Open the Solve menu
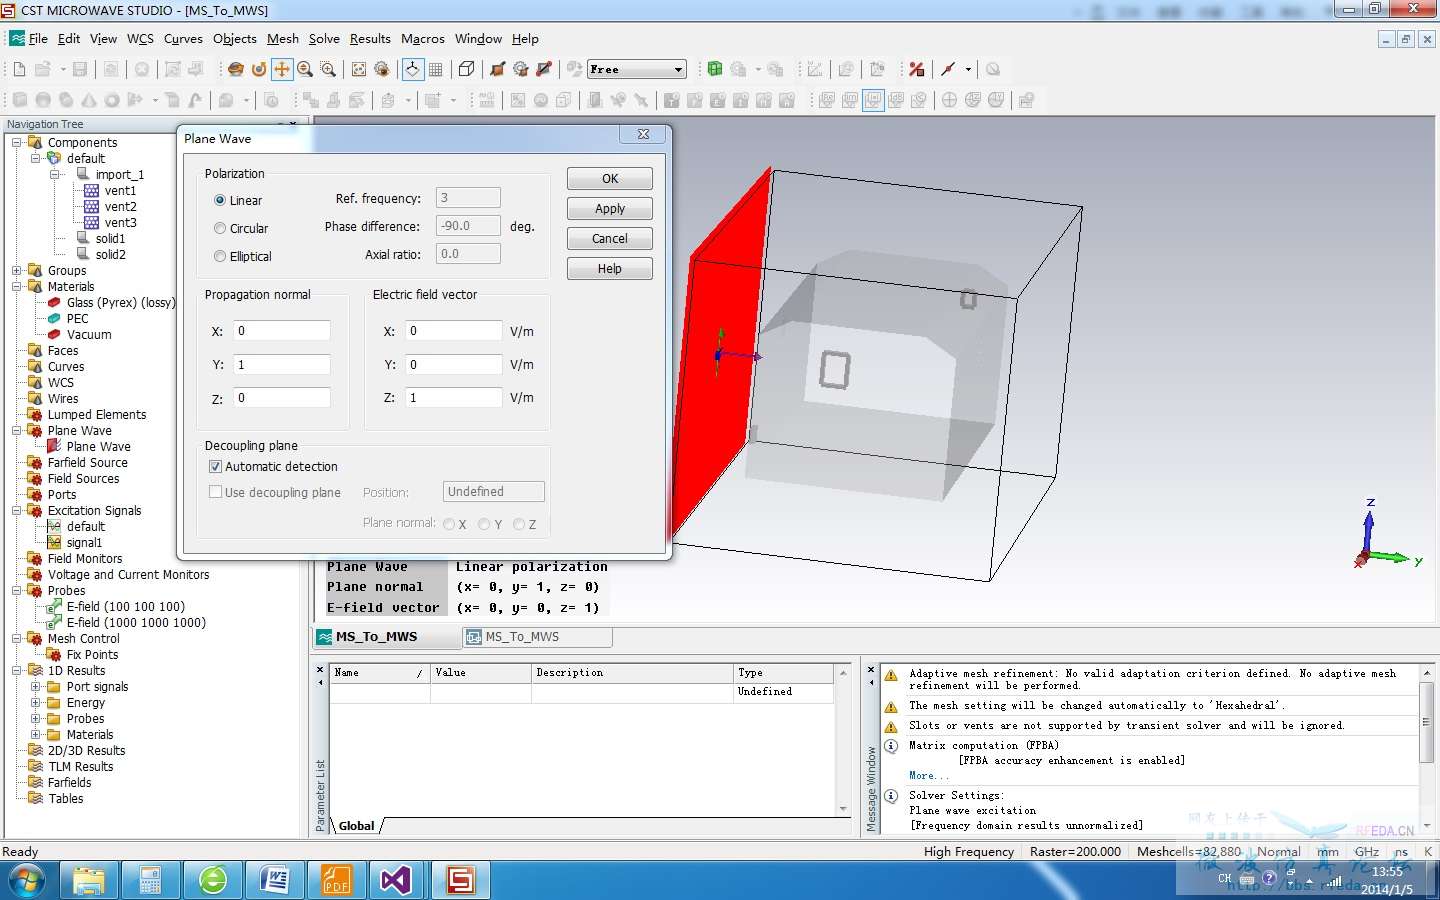Image resolution: width=1440 pixels, height=900 pixels. [324, 39]
